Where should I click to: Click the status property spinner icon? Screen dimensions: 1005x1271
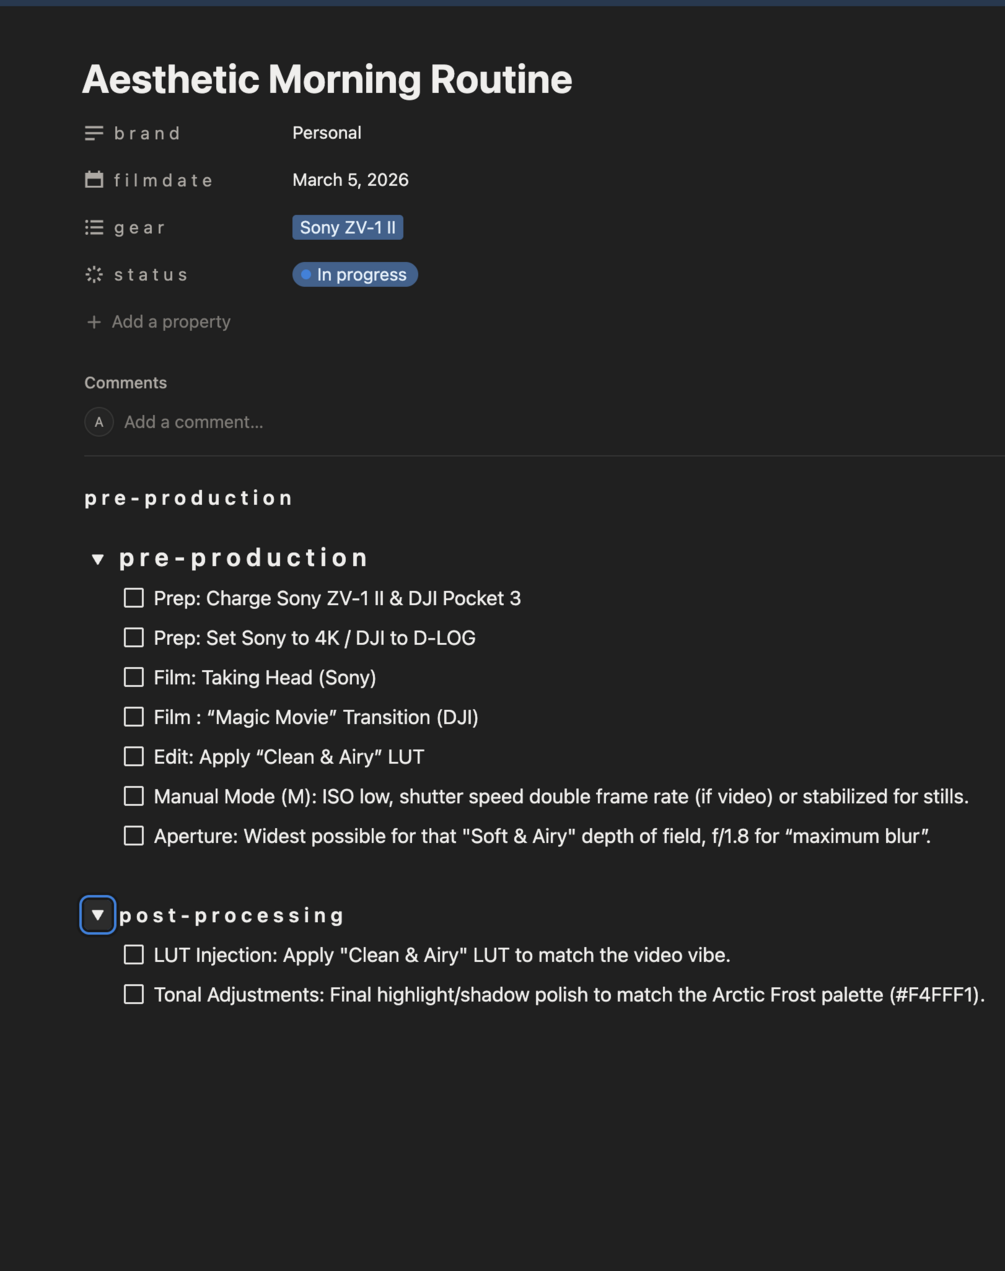pyautogui.click(x=94, y=275)
